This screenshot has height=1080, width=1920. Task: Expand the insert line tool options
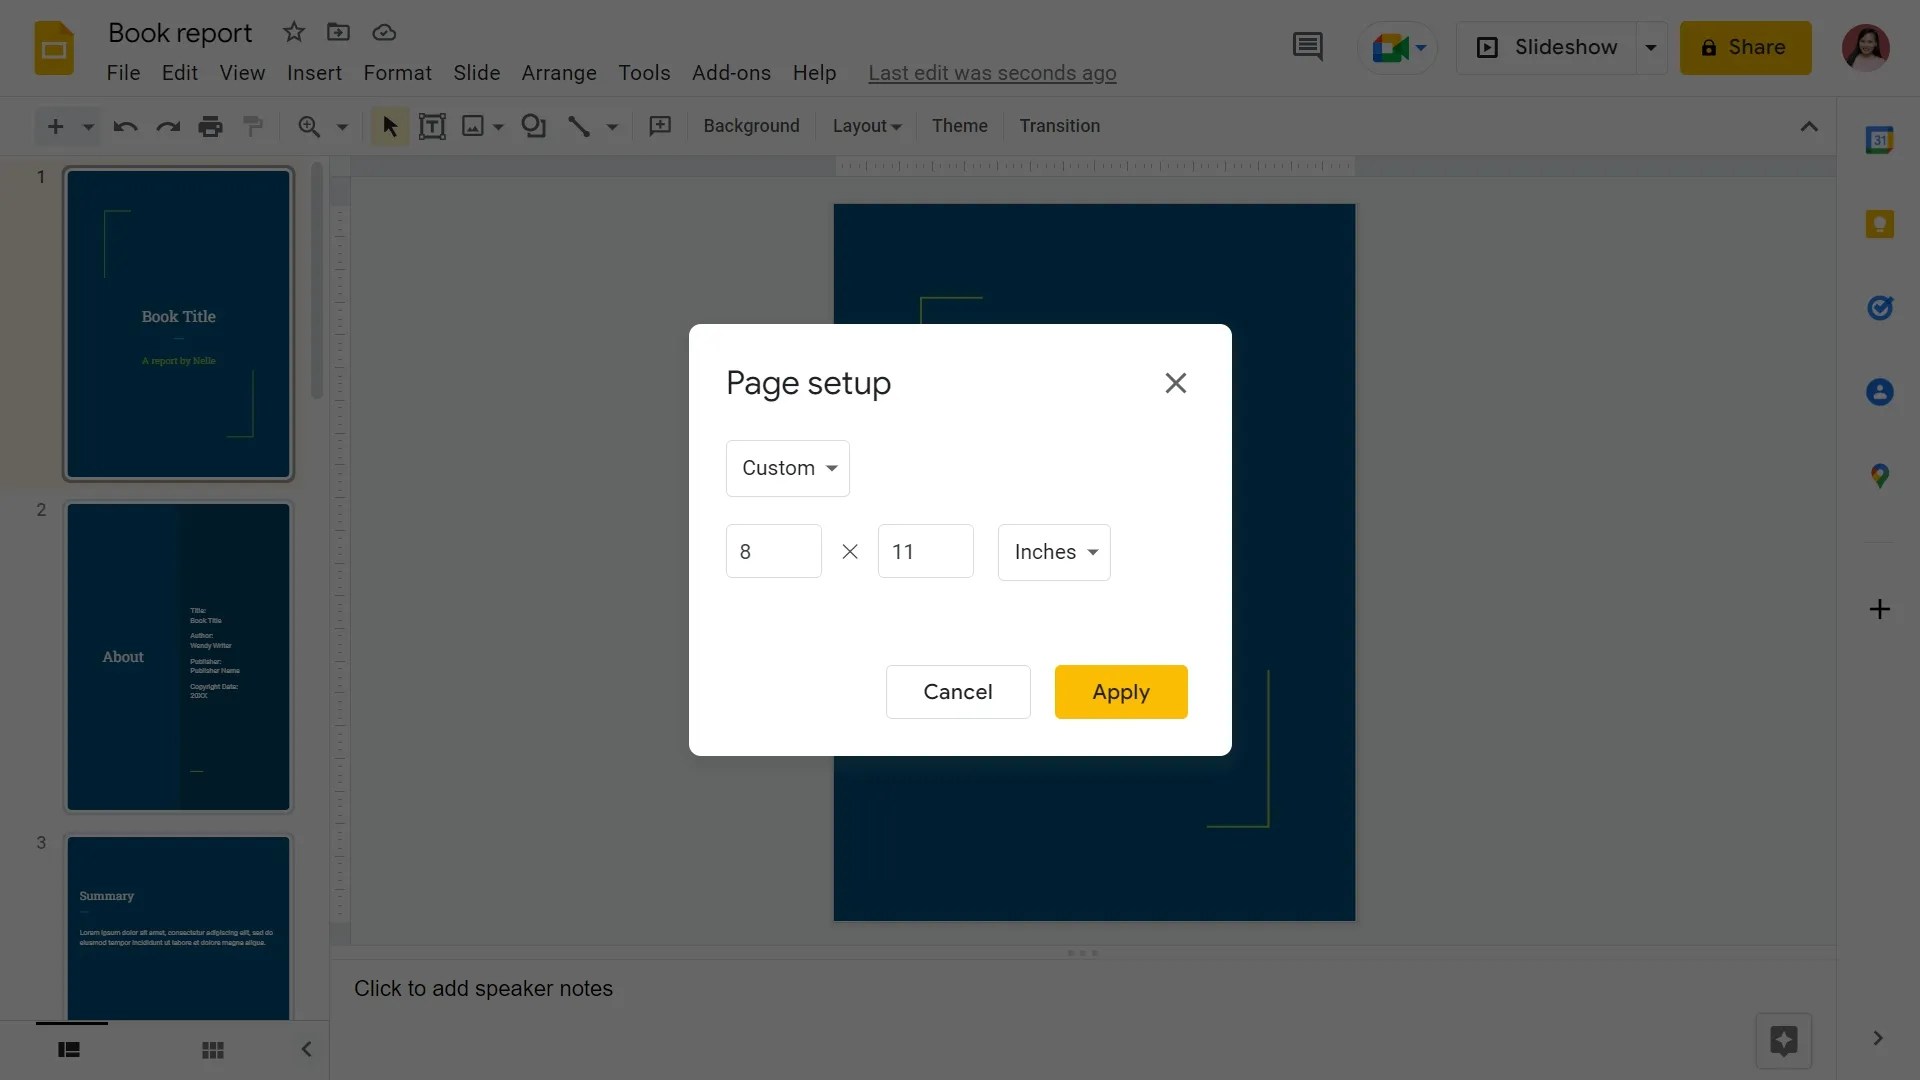[612, 126]
